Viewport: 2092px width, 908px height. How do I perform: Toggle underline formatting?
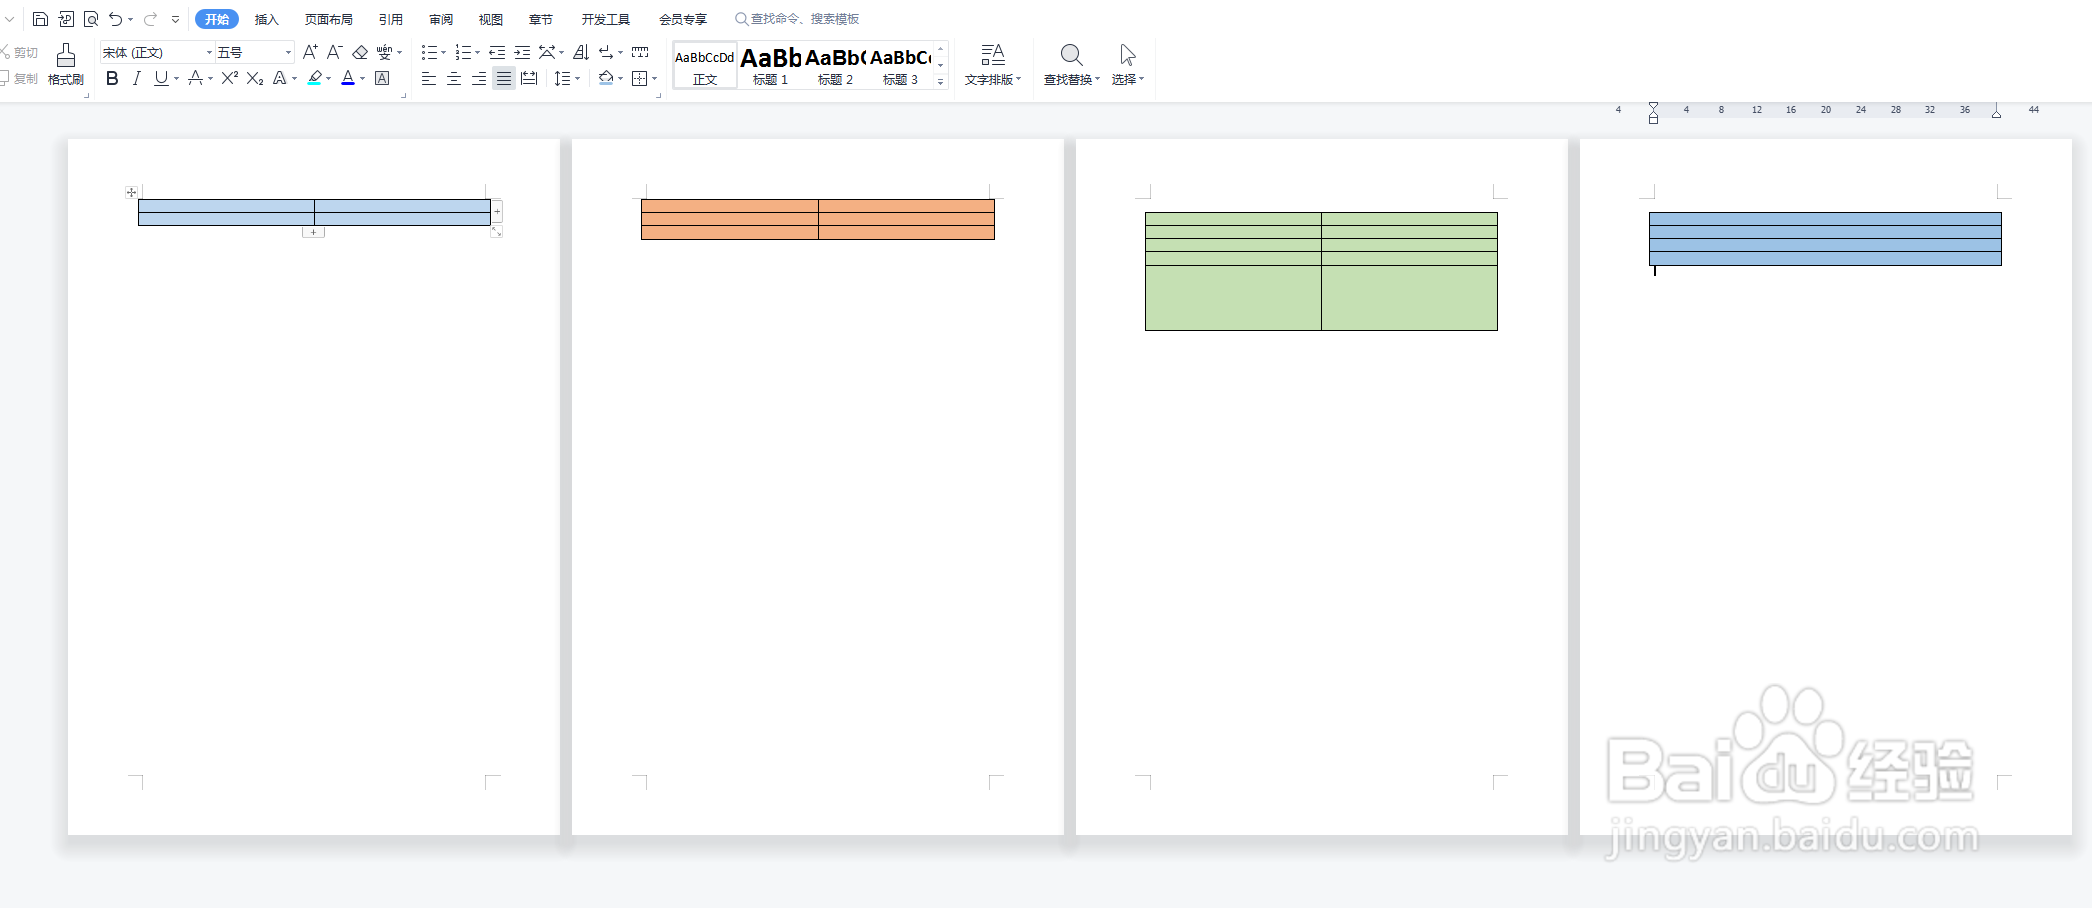tap(161, 78)
